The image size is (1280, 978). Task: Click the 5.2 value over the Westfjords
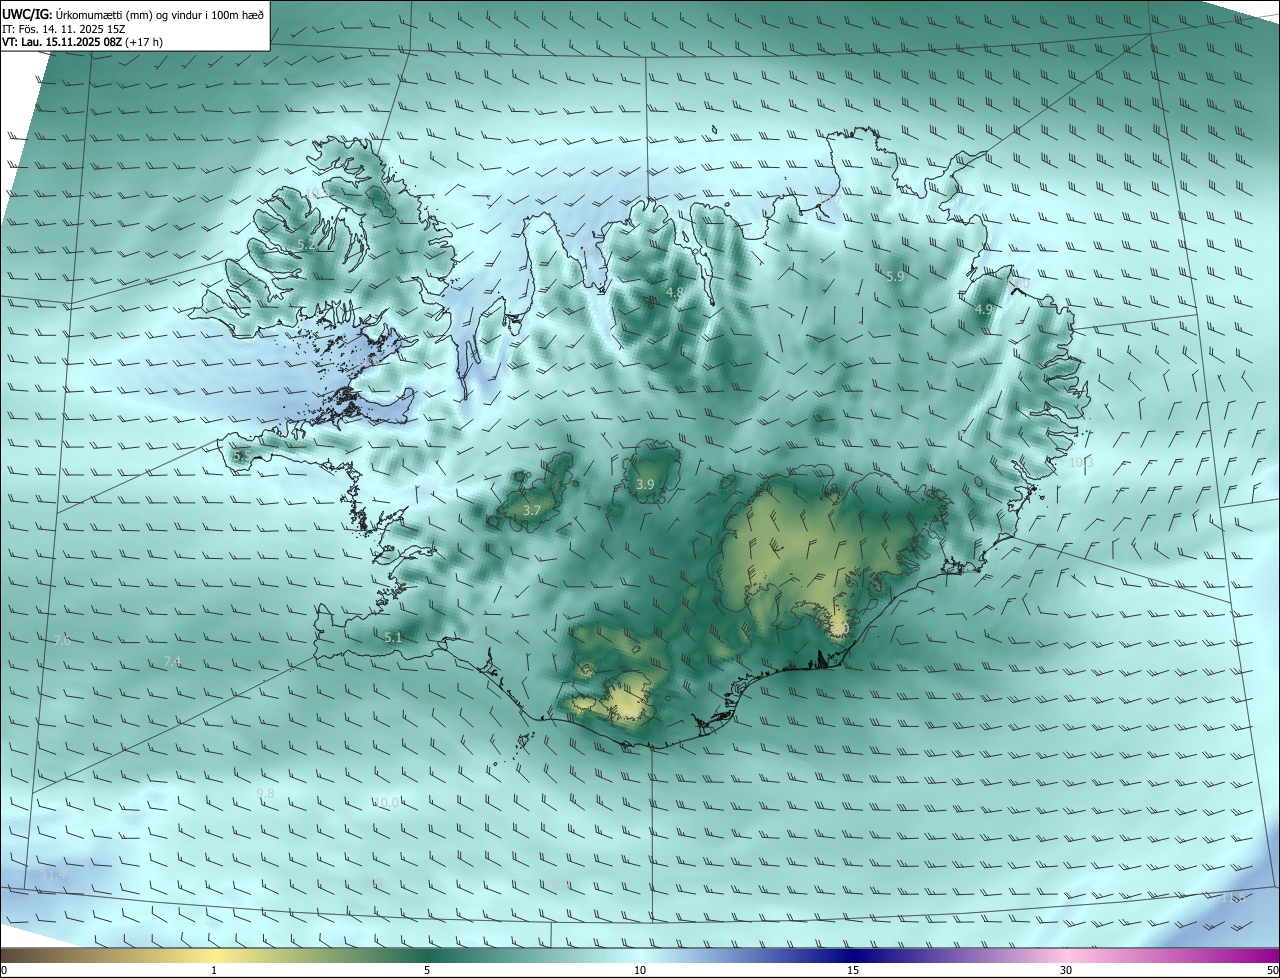(306, 244)
